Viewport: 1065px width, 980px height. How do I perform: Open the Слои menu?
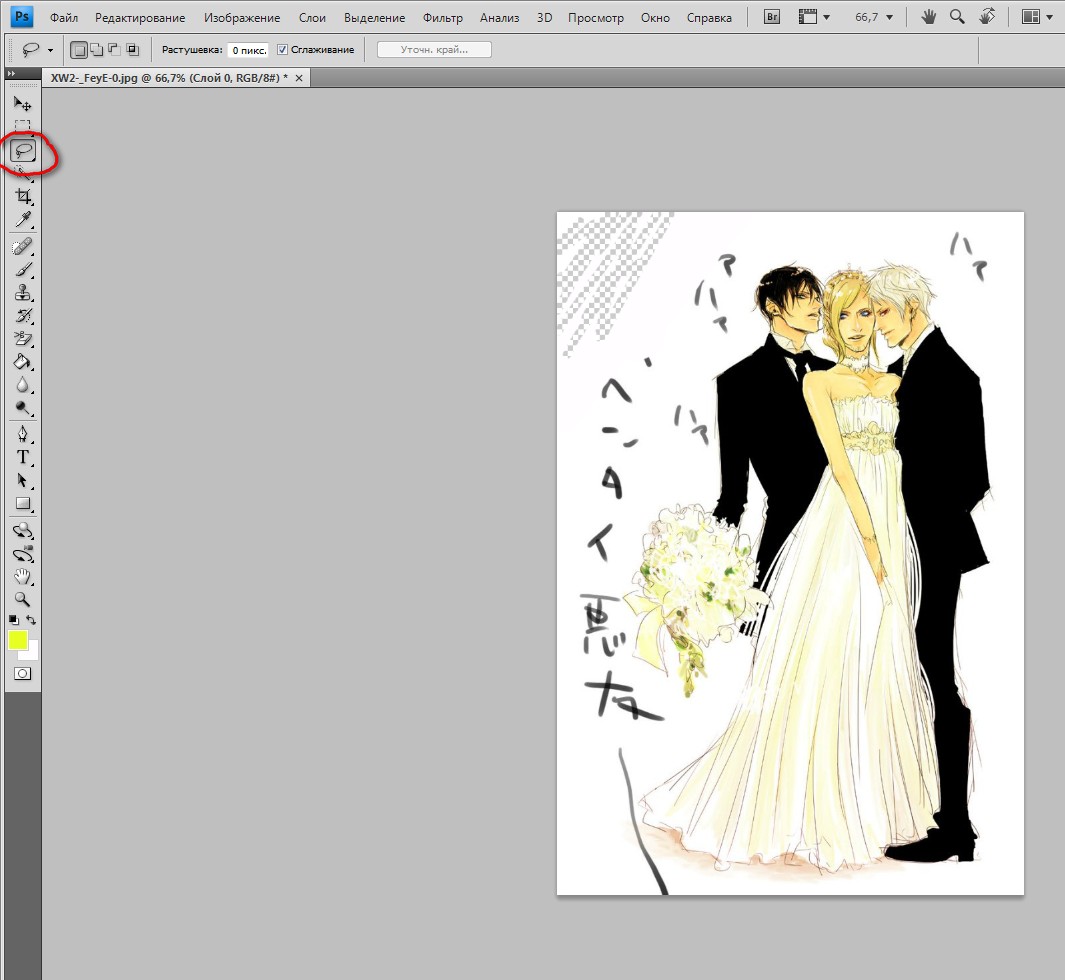pyautogui.click(x=312, y=18)
